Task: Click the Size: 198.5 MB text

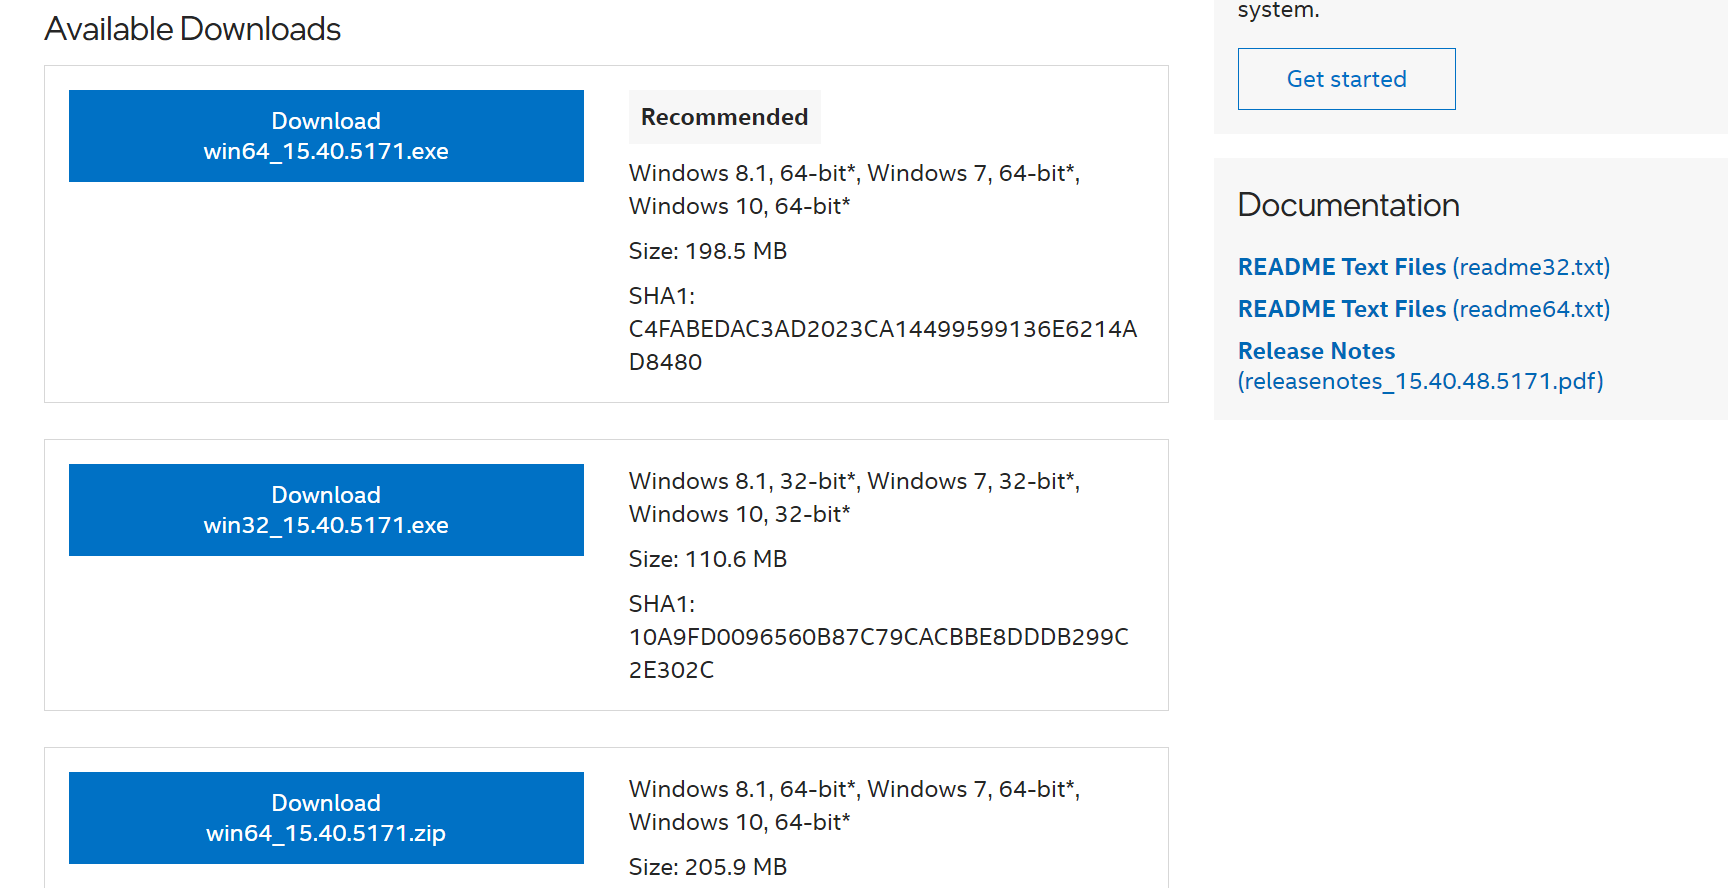Action: pyautogui.click(x=707, y=251)
